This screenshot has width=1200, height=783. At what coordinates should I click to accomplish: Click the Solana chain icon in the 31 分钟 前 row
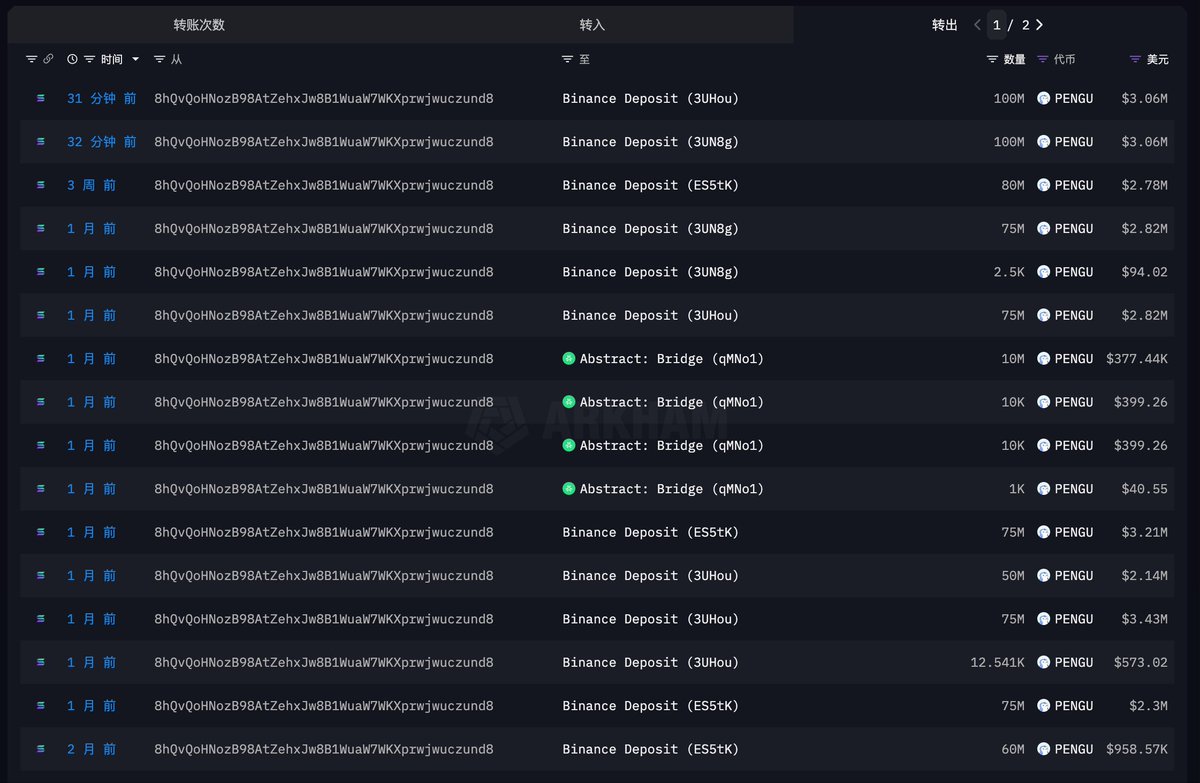coord(41,98)
